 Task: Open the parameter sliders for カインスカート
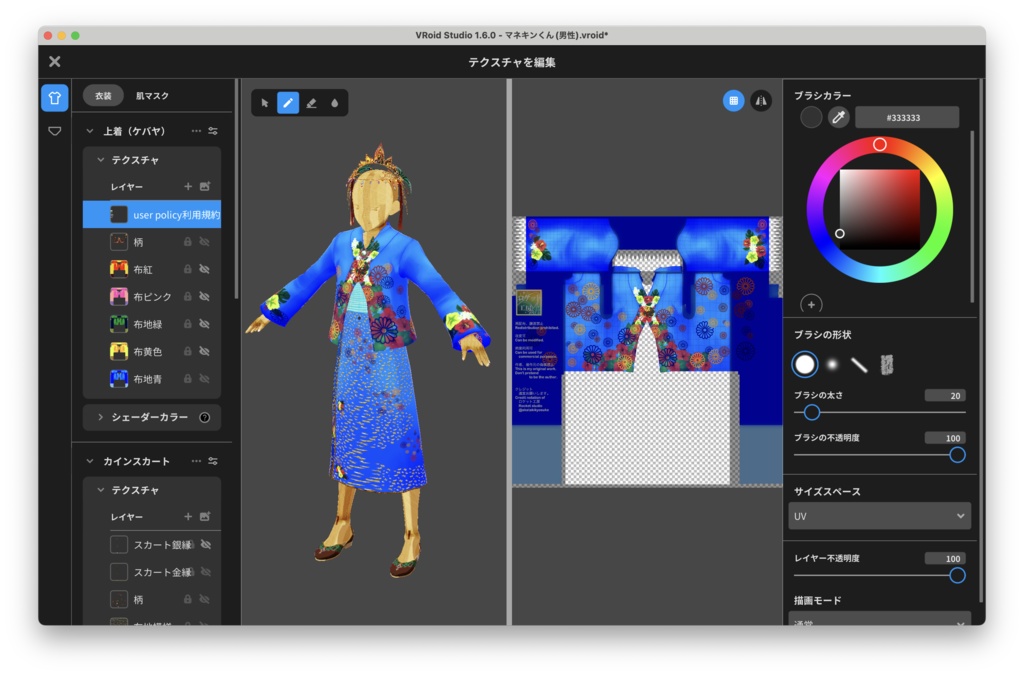[213, 460]
